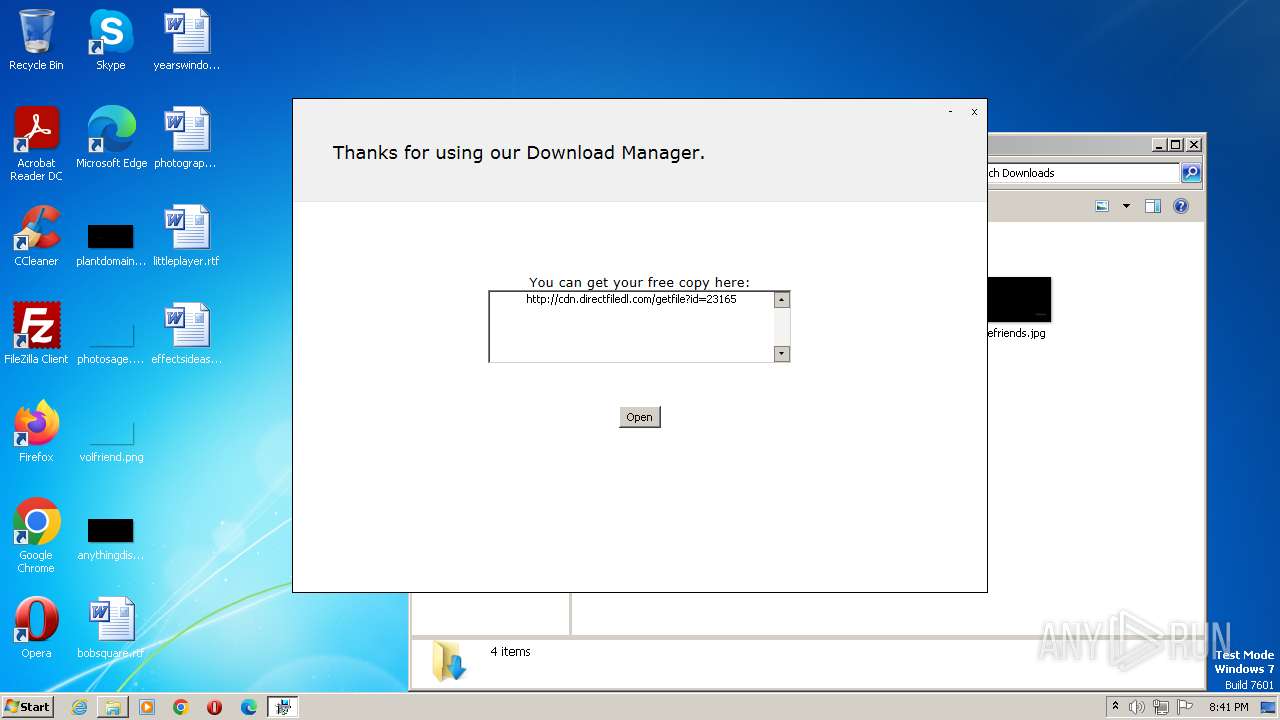This screenshot has height=720, width=1280.
Task: Select the Google Chrome desktop shortcut
Action: [x=36, y=536]
